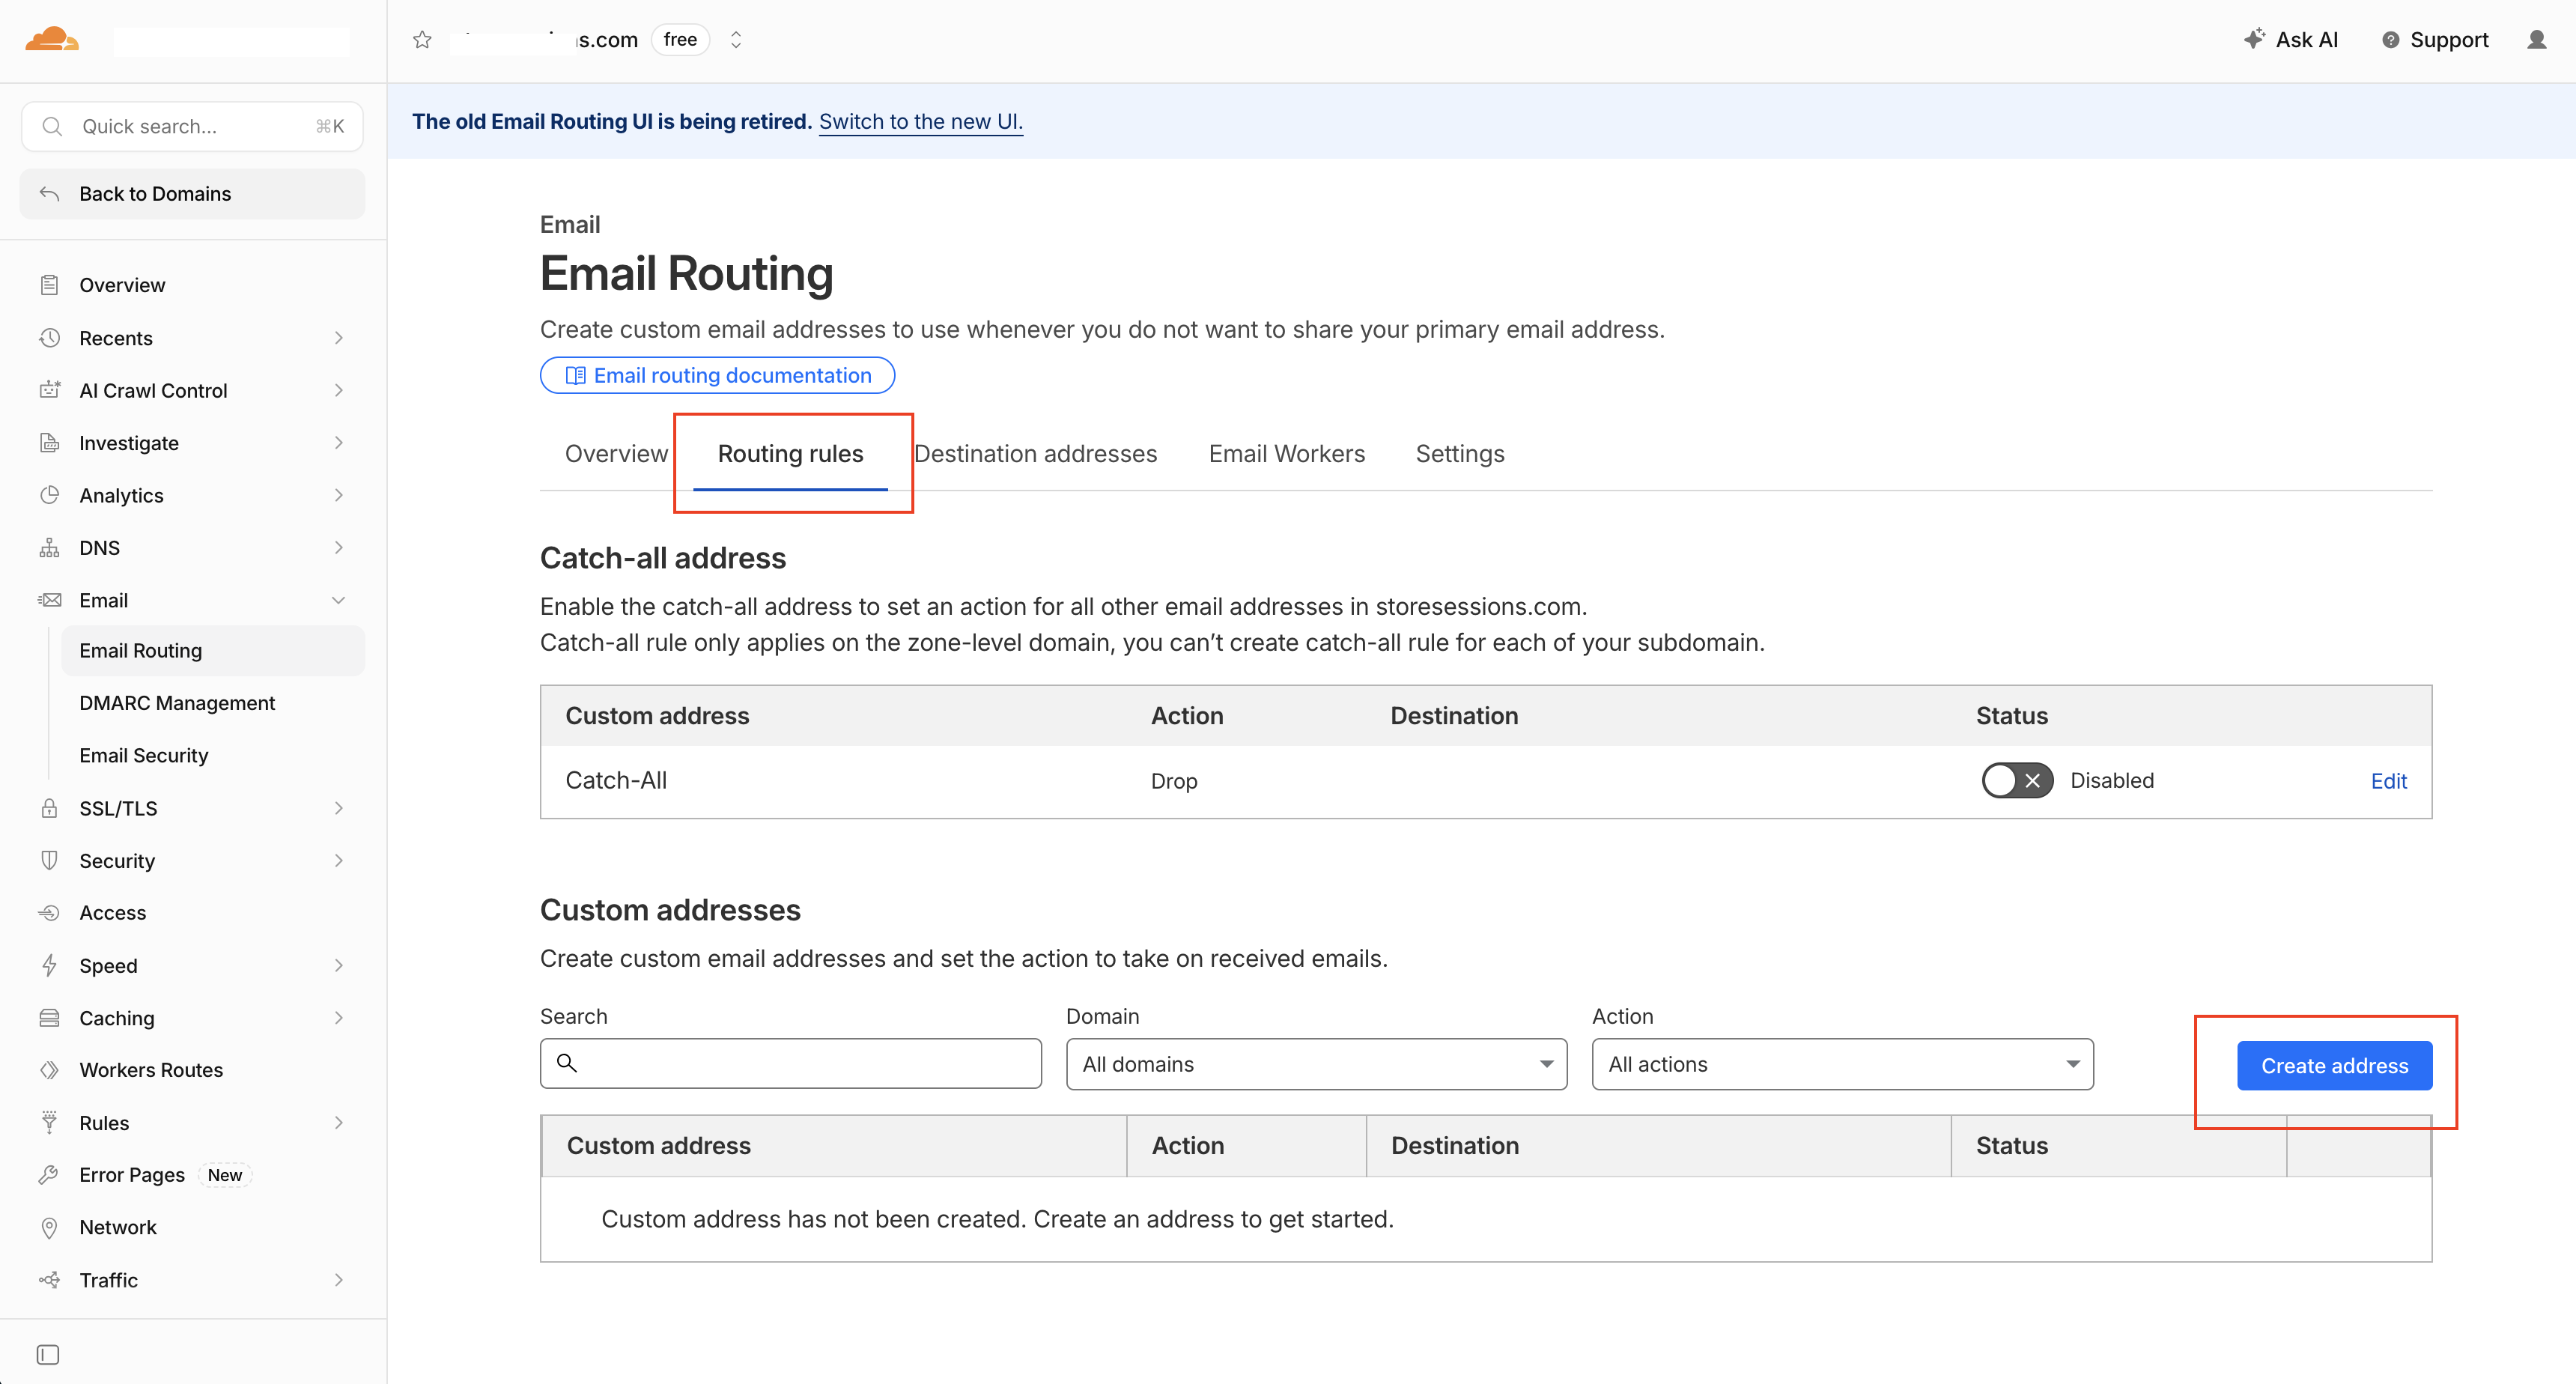Switch to Destination addresses tab

1036,454
